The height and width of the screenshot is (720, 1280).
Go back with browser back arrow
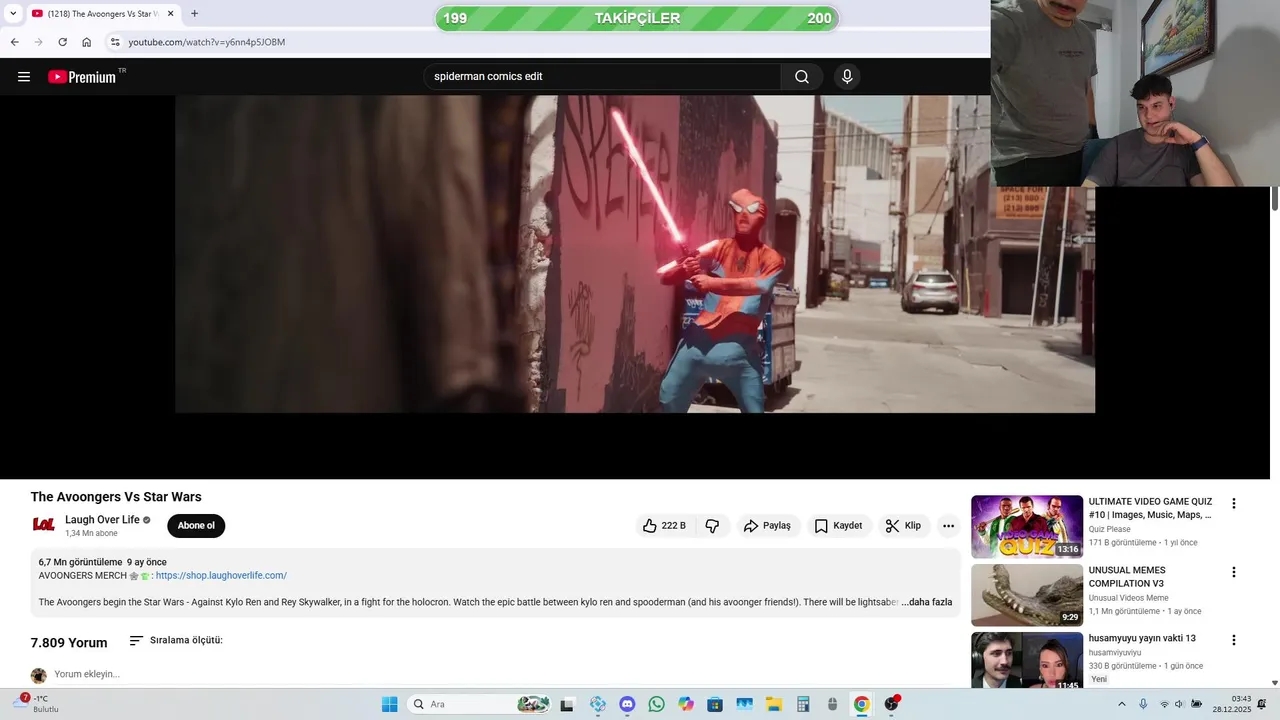pyautogui.click(x=14, y=42)
